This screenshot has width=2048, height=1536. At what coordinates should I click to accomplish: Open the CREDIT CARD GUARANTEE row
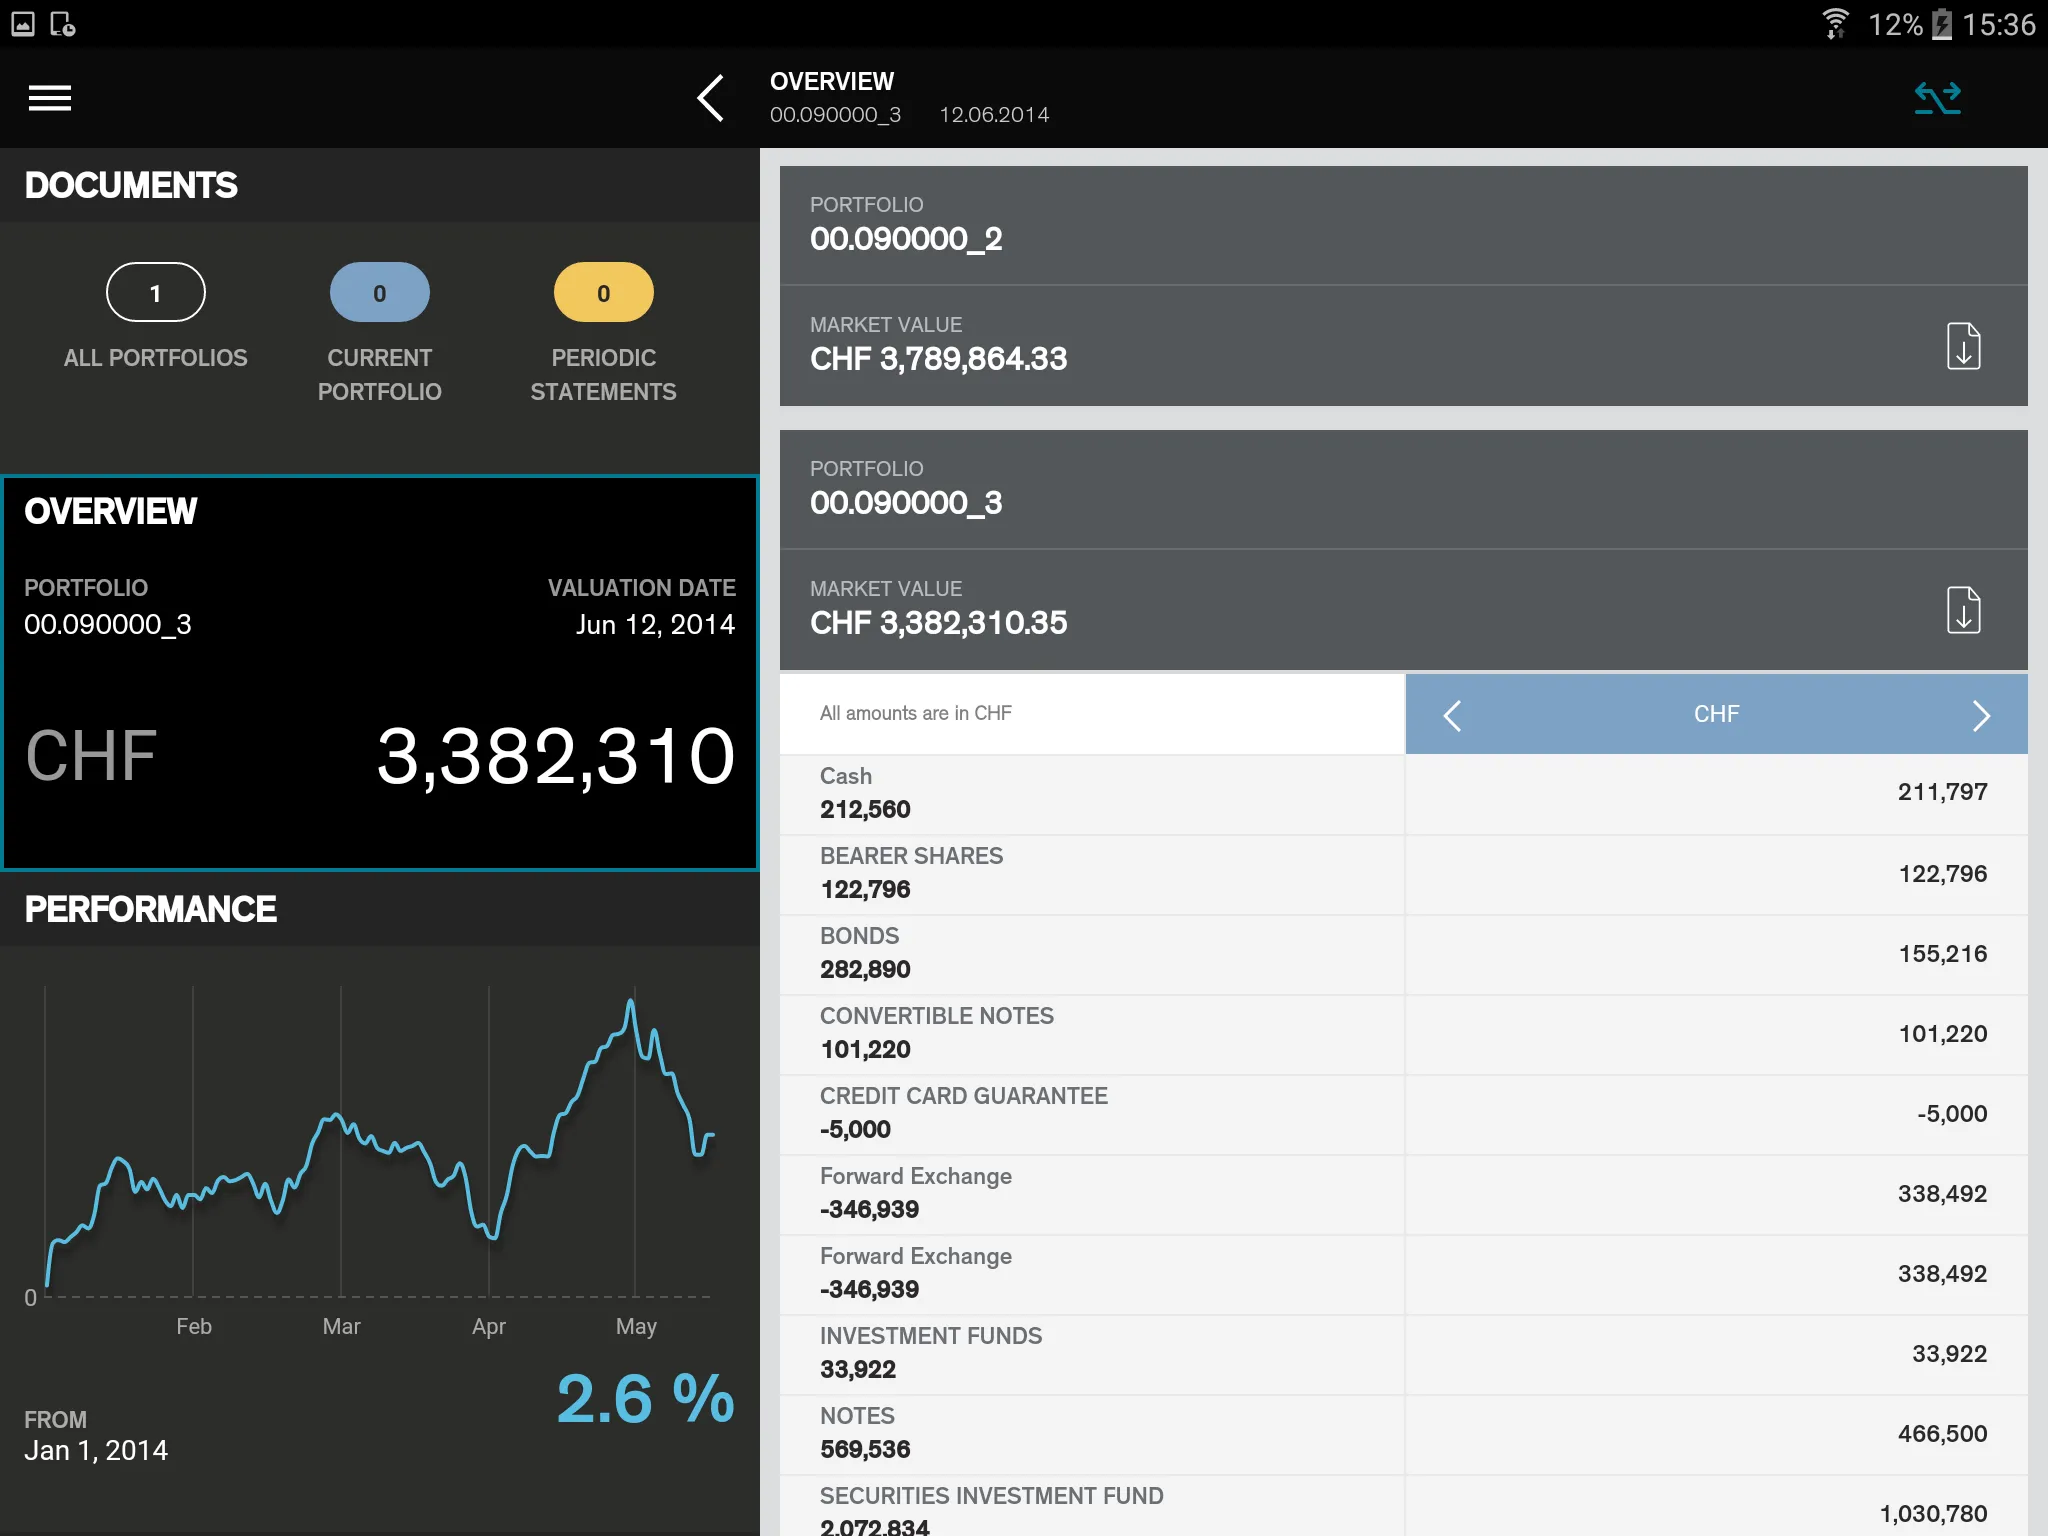(1404, 1114)
